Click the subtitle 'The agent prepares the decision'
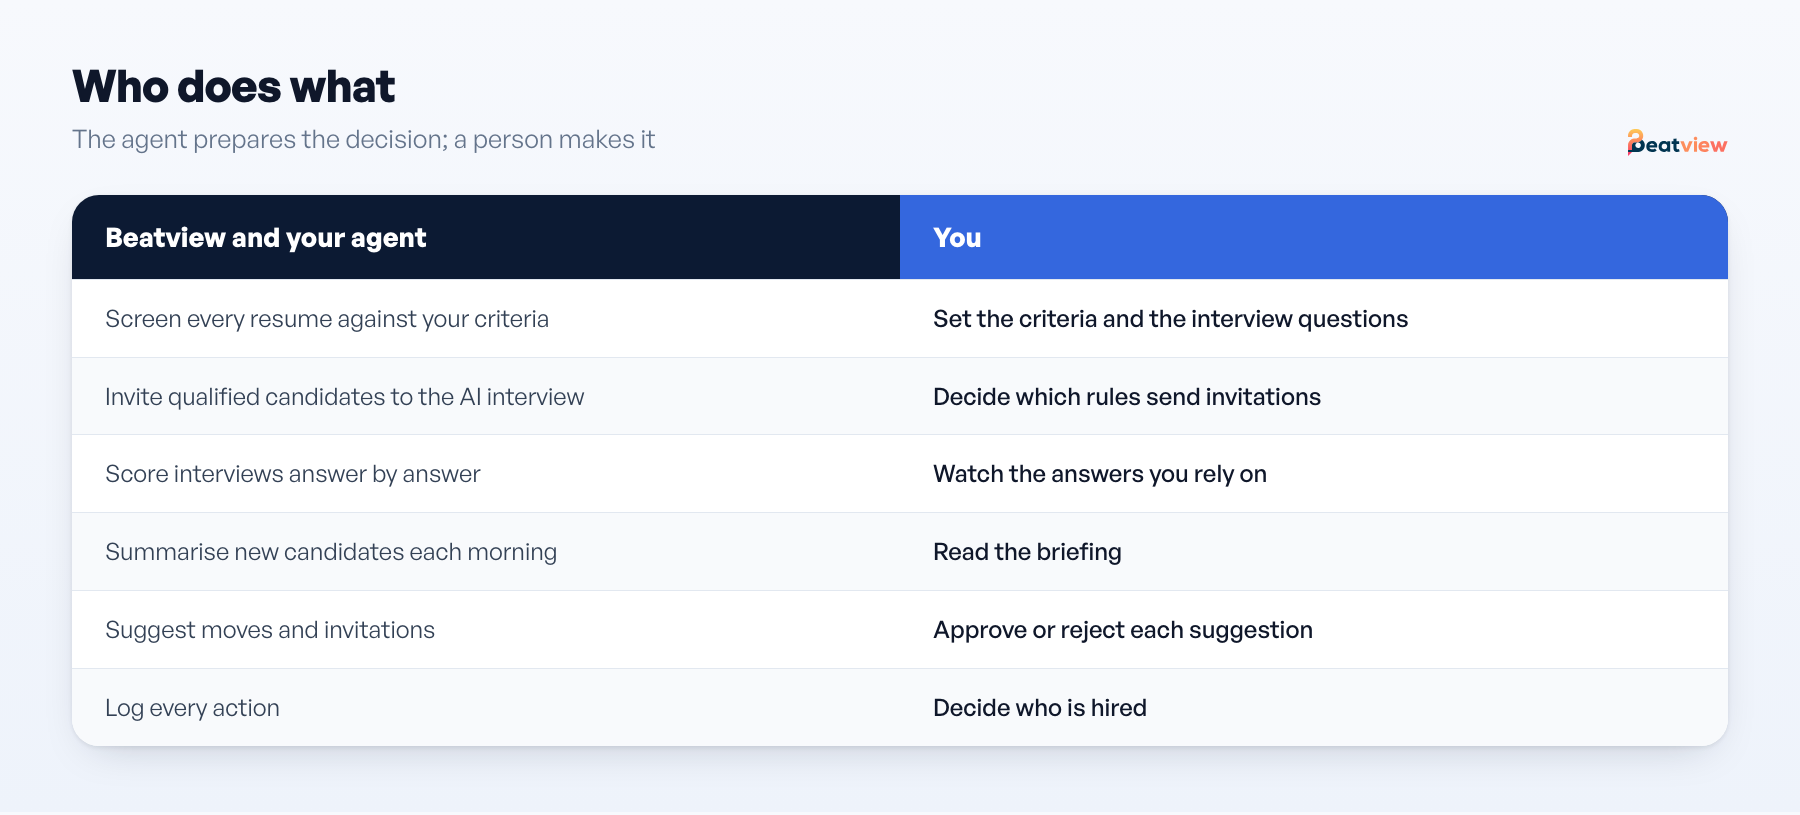1800x815 pixels. click(260, 140)
